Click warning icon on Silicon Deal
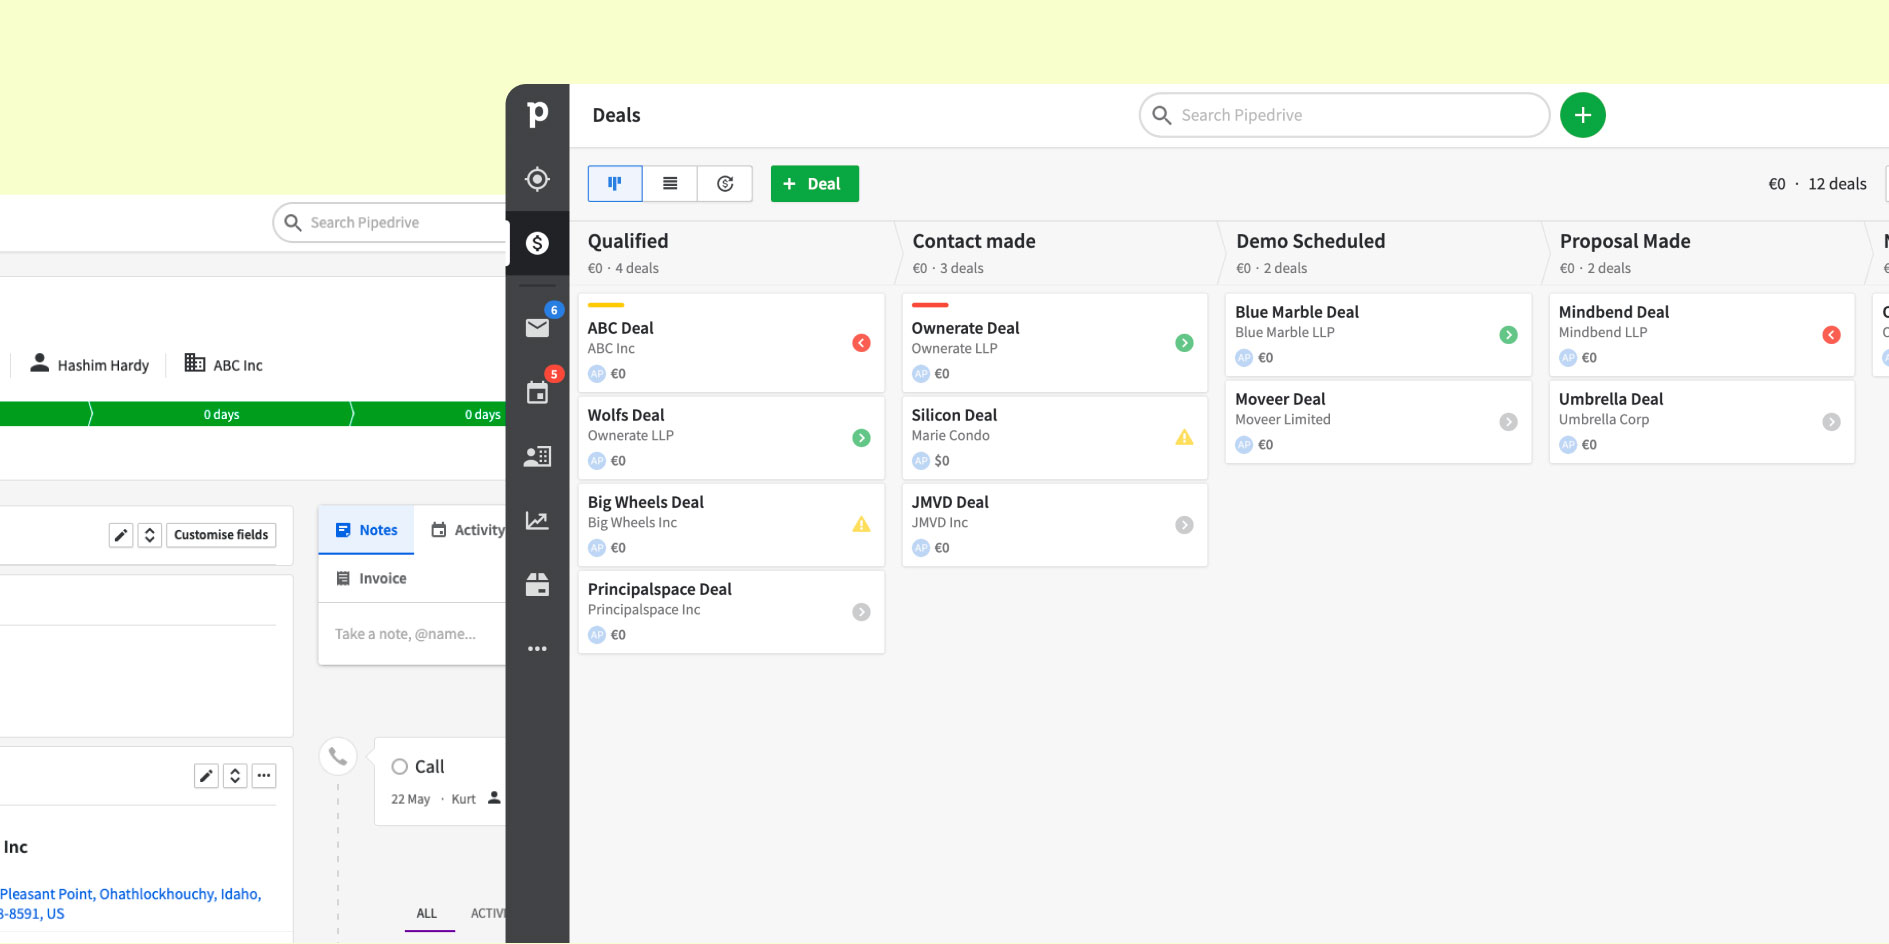This screenshot has width=1889, height=944. pyautogui.click(x=1184, y=437)
